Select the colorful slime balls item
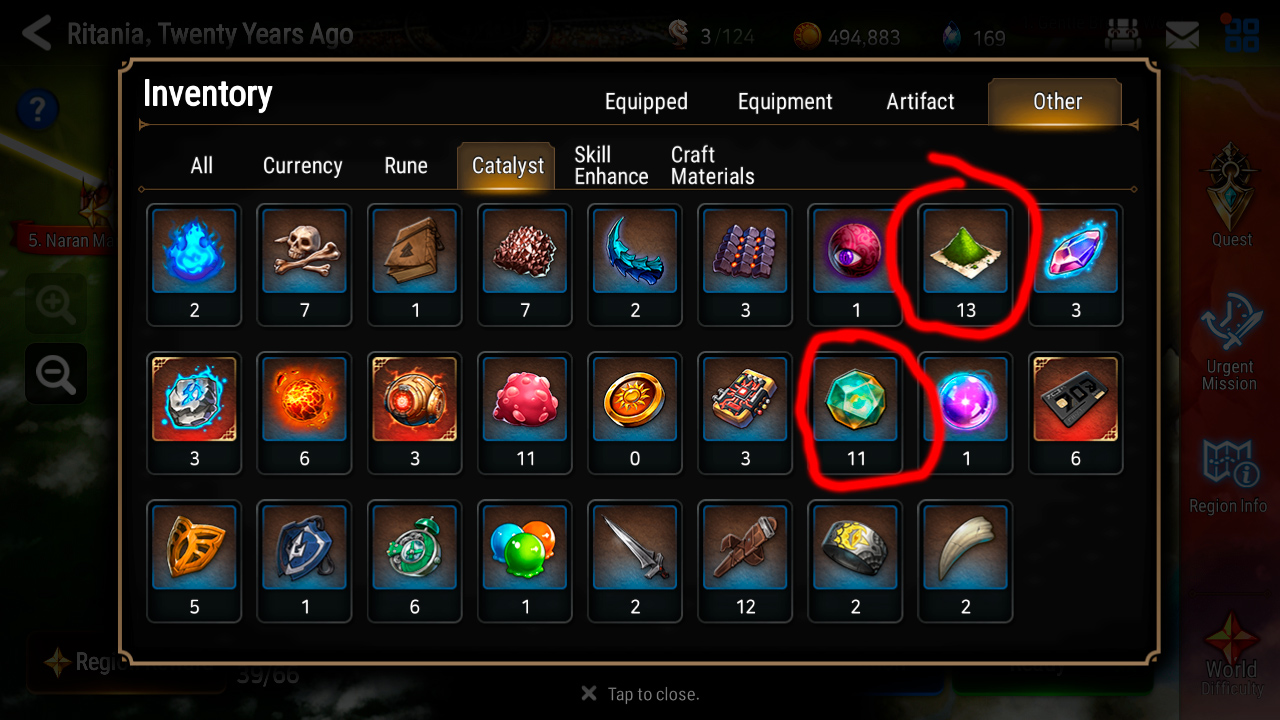1280x720 pixels. [525, 561]
